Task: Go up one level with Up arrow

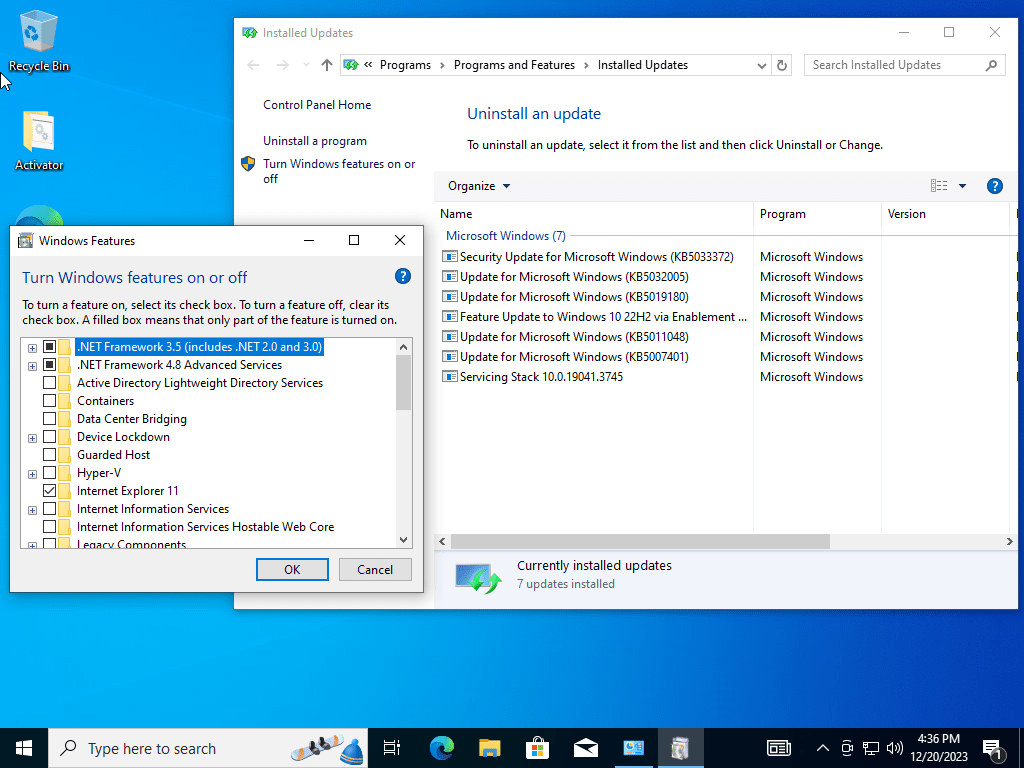Action: [x=327, y=65]
